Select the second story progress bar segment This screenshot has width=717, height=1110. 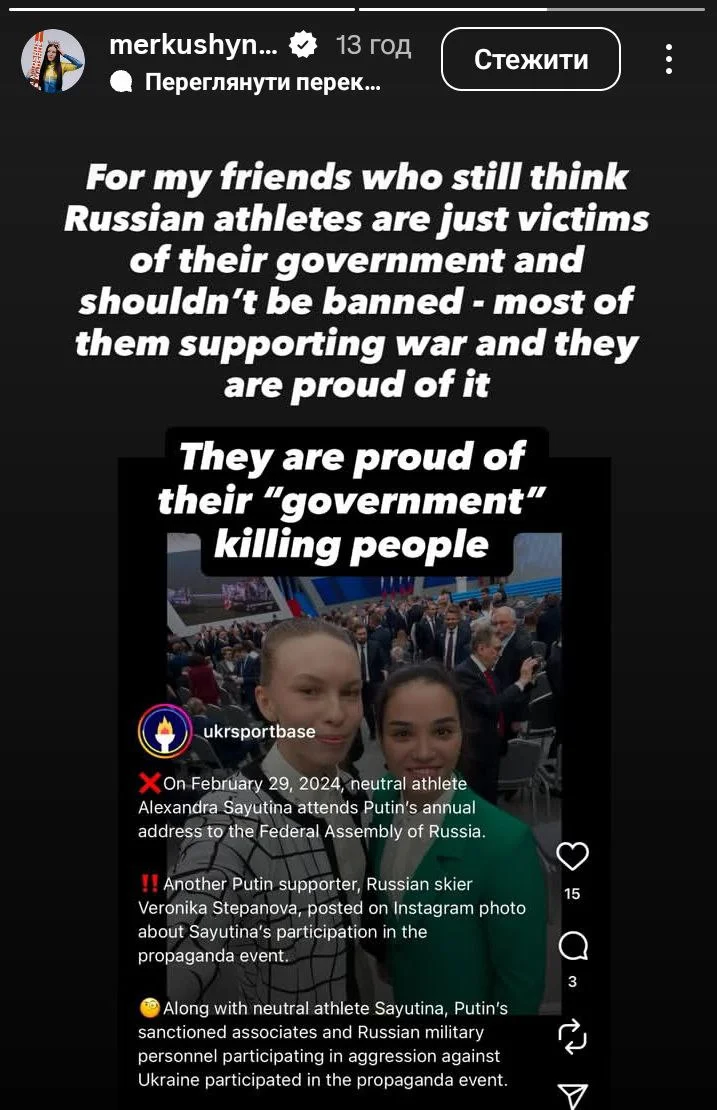(x=532, y=9)
